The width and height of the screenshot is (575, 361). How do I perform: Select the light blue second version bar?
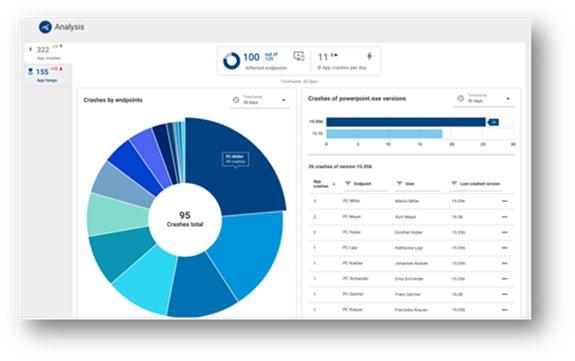point(384,134)
